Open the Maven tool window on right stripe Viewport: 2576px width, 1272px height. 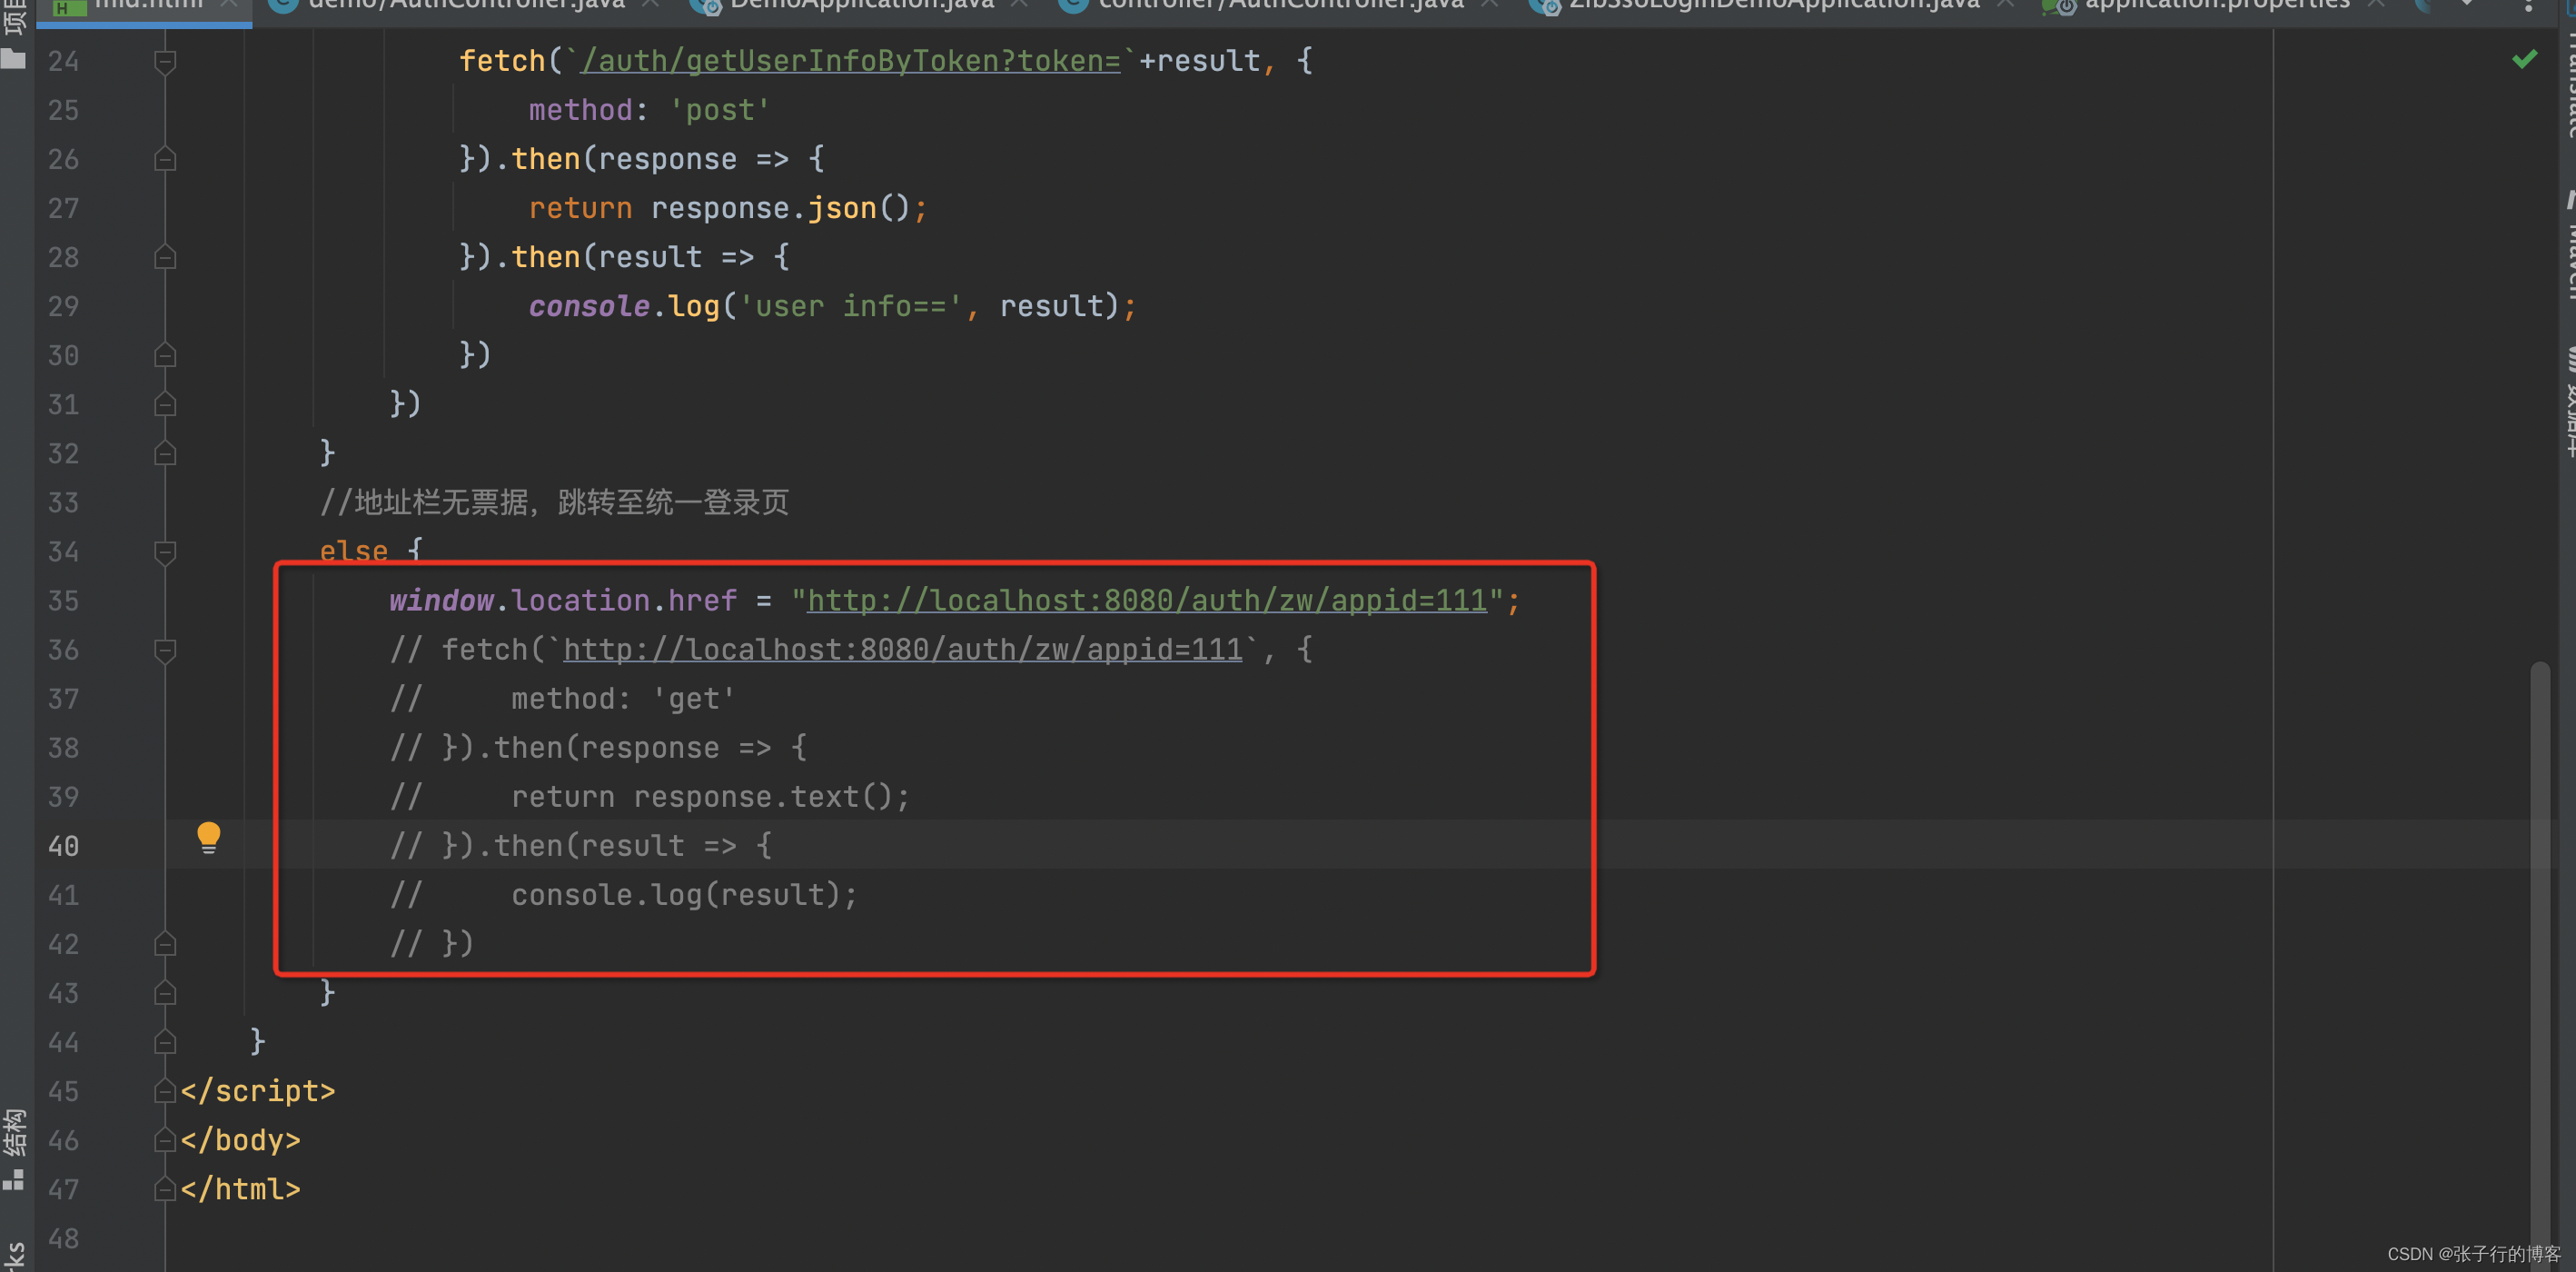click(2567, 245)
